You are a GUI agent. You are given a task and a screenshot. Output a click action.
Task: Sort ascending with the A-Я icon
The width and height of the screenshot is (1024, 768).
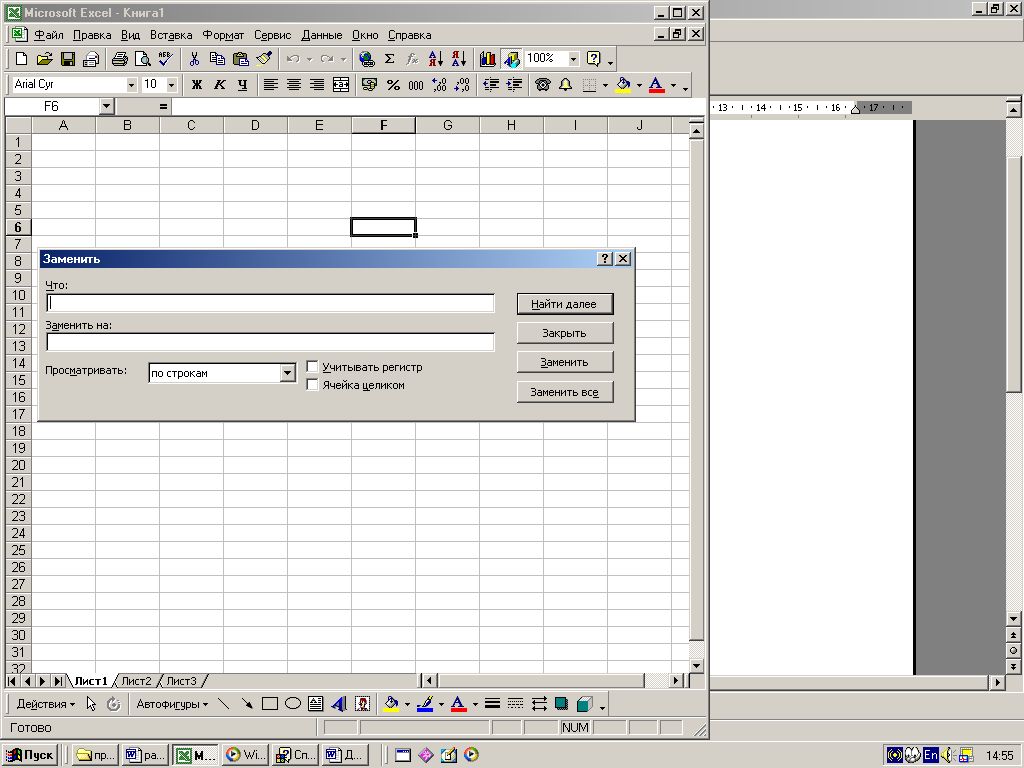pyautogui.click(x=436, y=59)
